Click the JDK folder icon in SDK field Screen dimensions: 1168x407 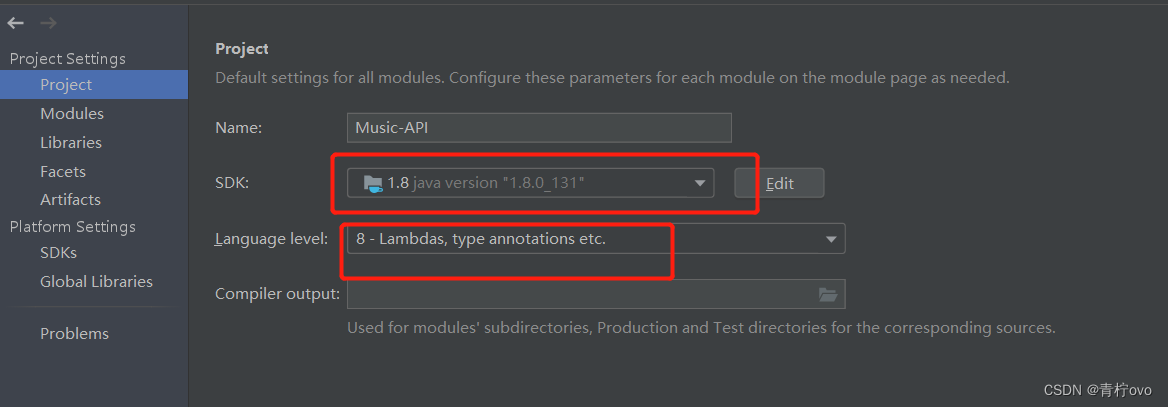click(x=372, y=183)
